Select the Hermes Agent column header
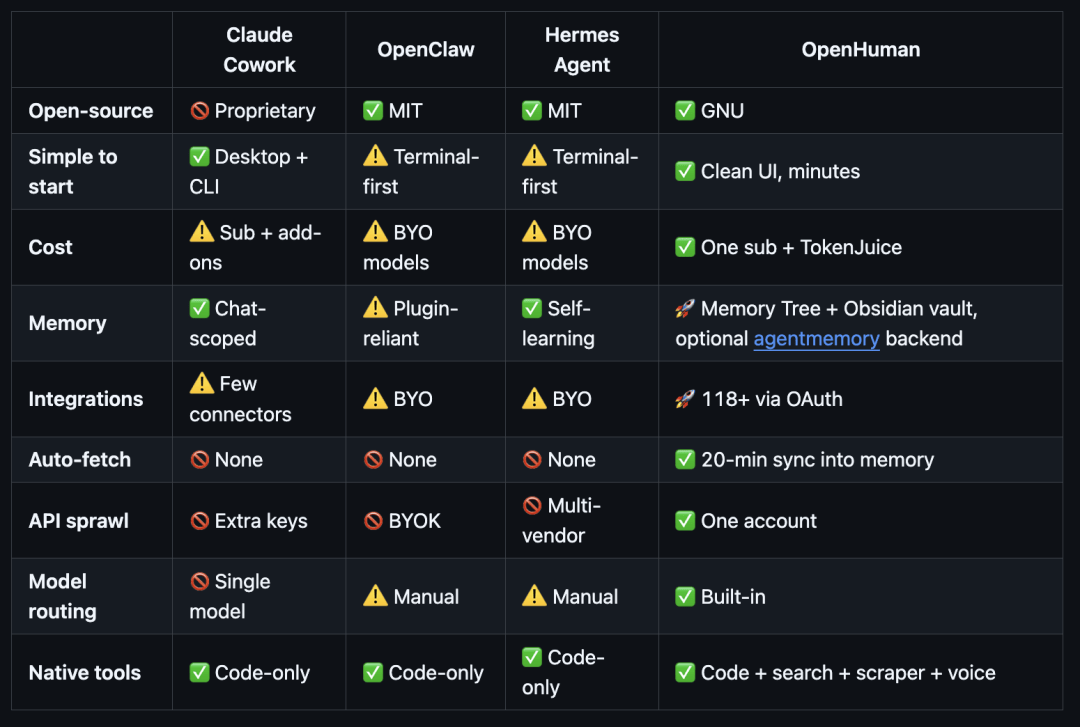Image resolution: width=1080 pixels, height=727 pixels. [582, 50]
